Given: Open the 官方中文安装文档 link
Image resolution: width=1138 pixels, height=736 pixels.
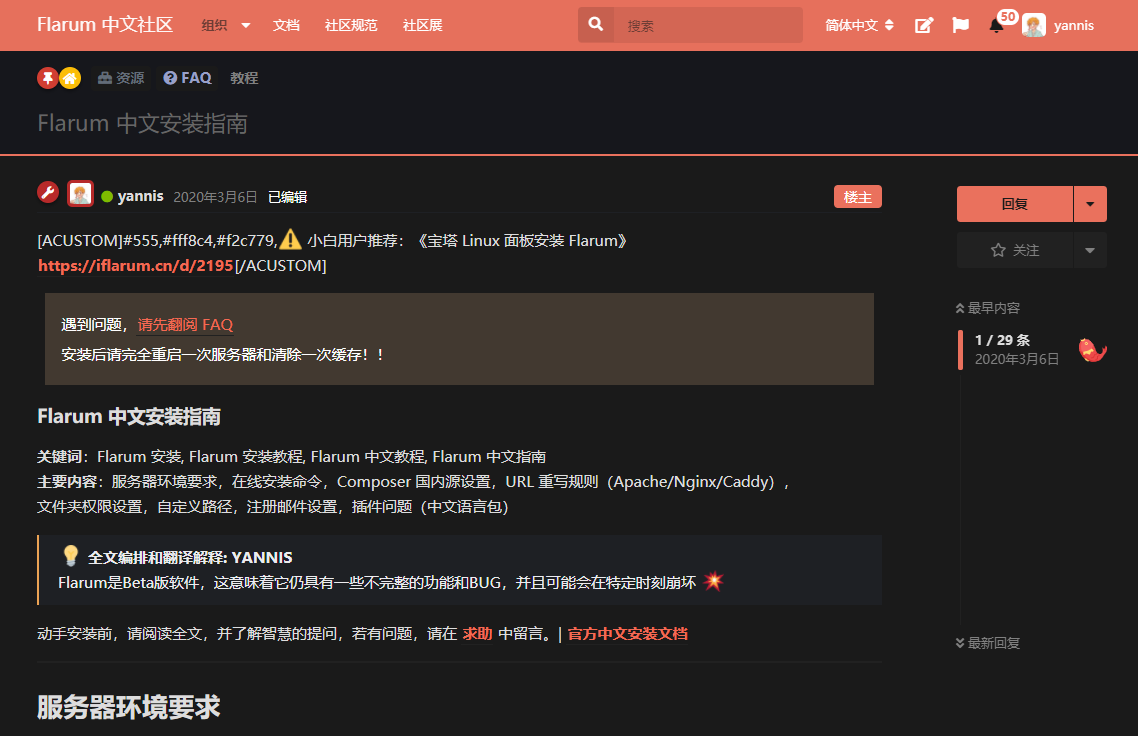Looking at the screenshot, I should pyautogui.click(x=626, y=633).
